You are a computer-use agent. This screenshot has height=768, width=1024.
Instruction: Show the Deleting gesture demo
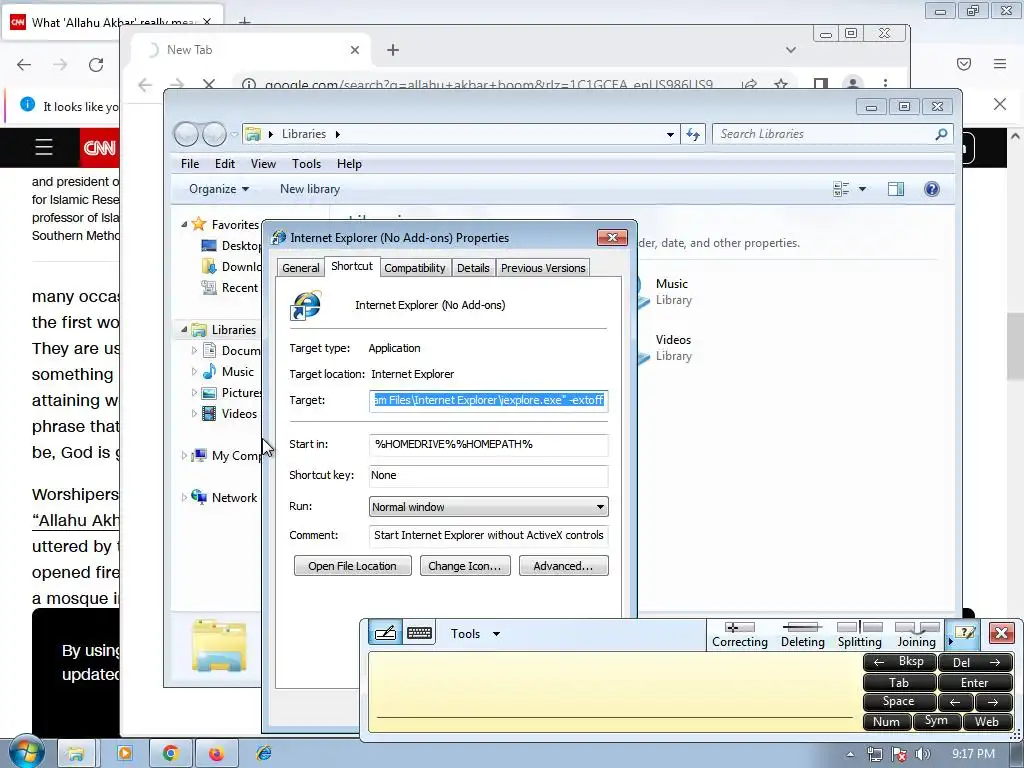[802, 635]
